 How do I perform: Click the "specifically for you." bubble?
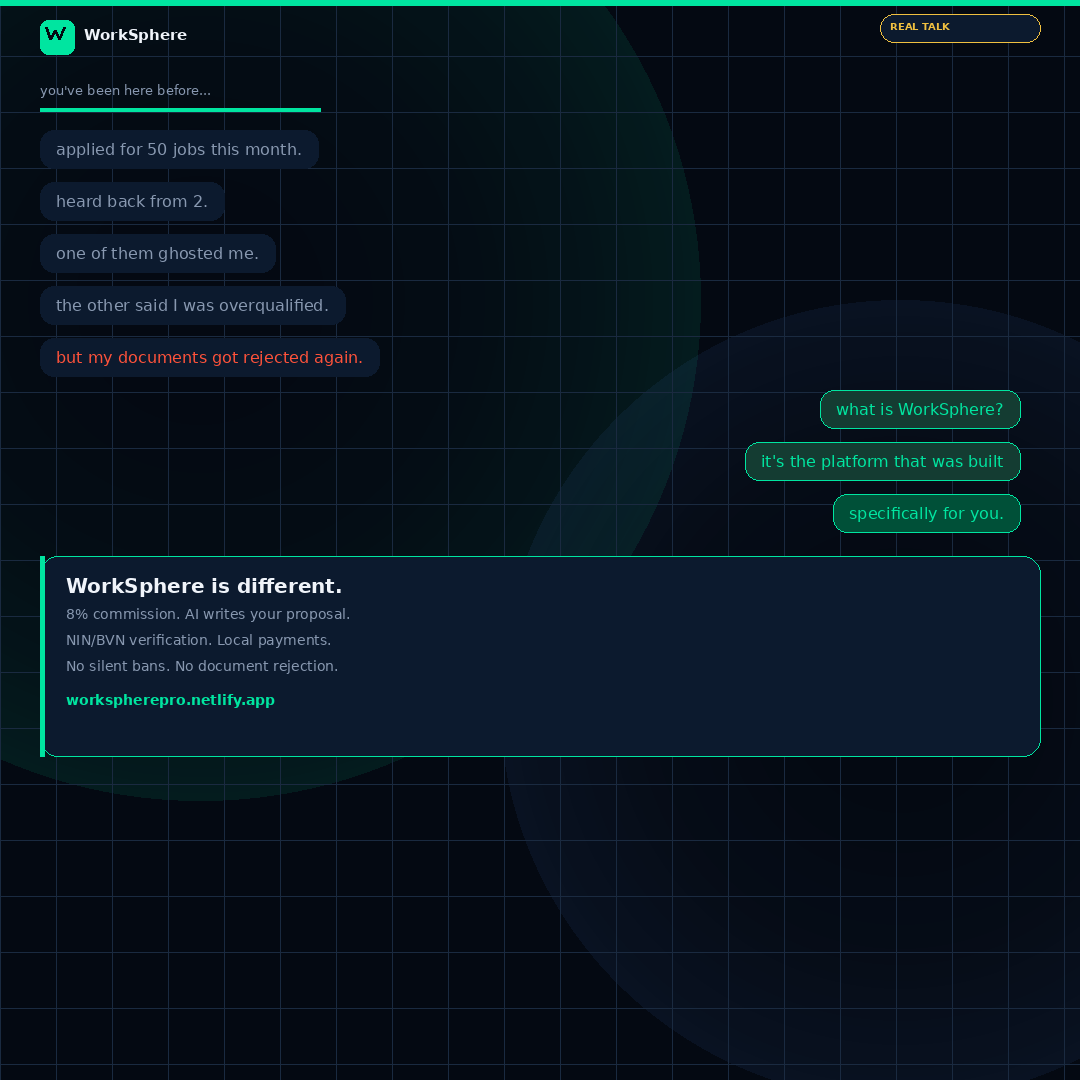coord(926,513)
